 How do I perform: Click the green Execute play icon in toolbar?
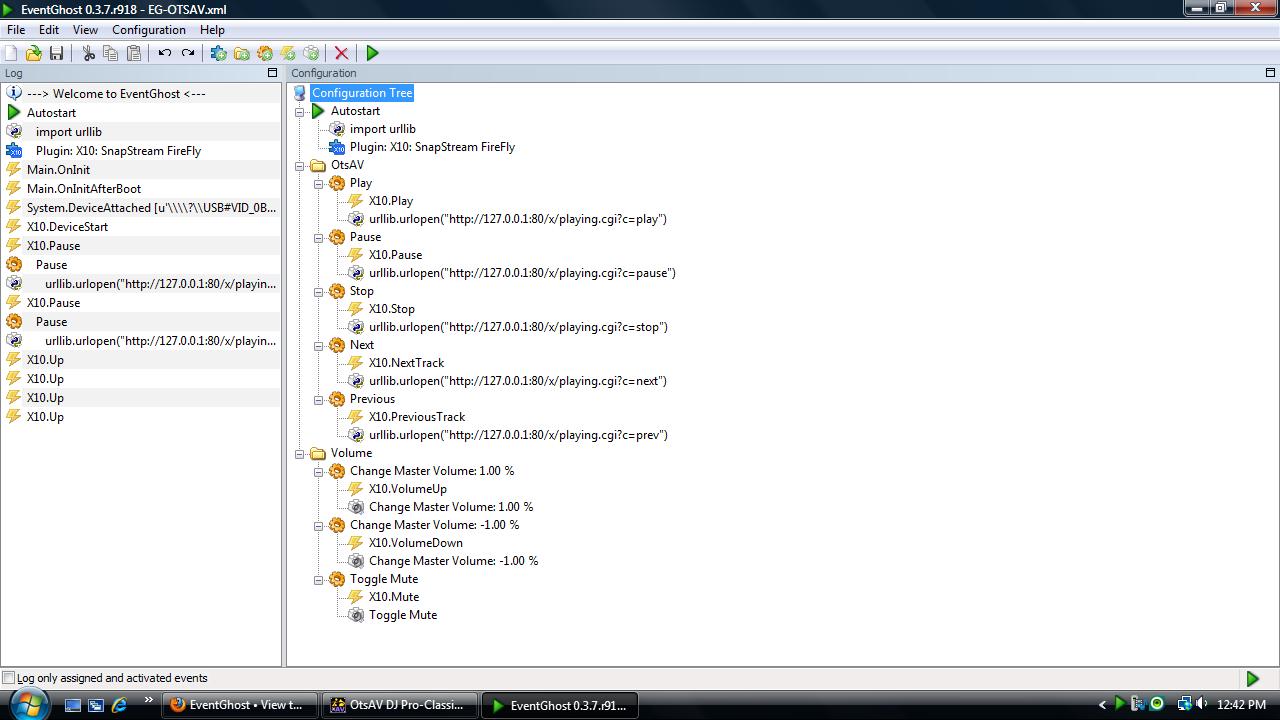pos(372,53)
